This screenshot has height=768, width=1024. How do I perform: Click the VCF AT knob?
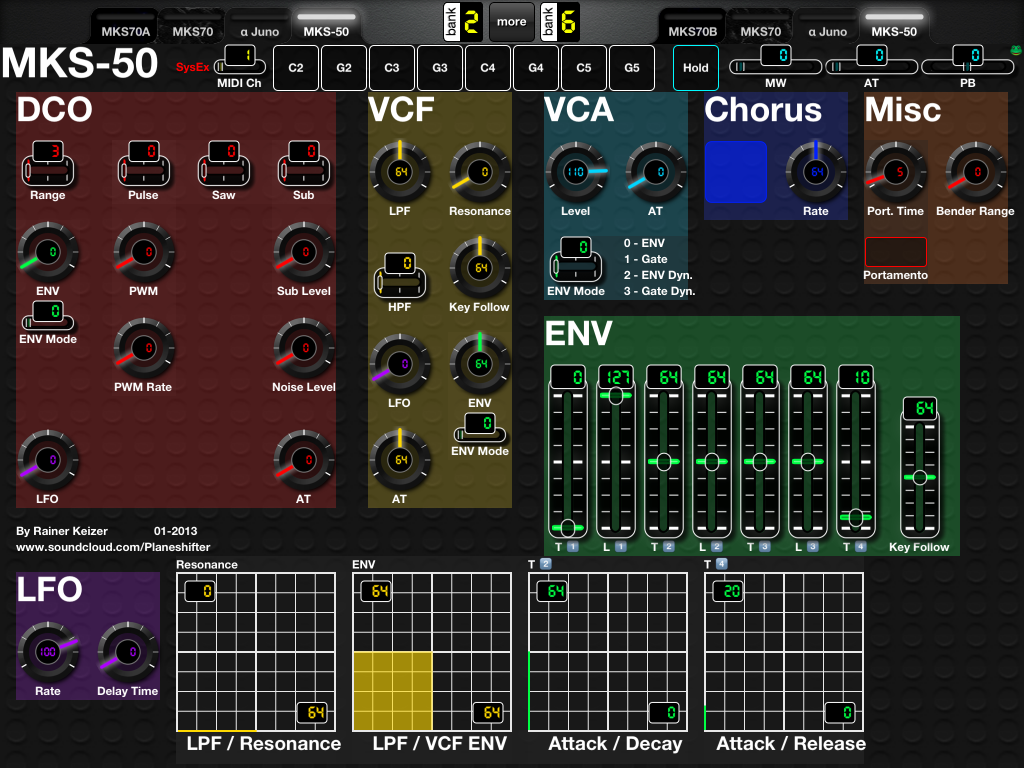(x=400, y=460)
